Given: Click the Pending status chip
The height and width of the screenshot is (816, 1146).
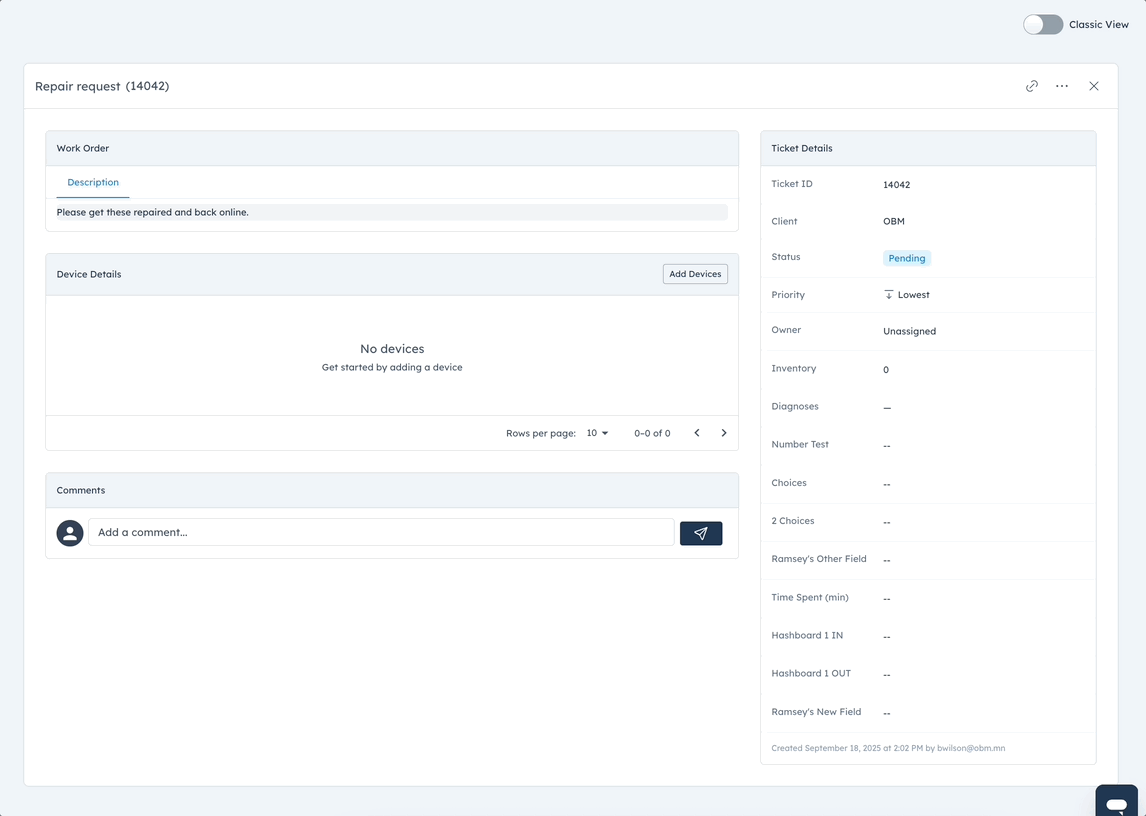Looking at the screenshot, I should 906,258.
